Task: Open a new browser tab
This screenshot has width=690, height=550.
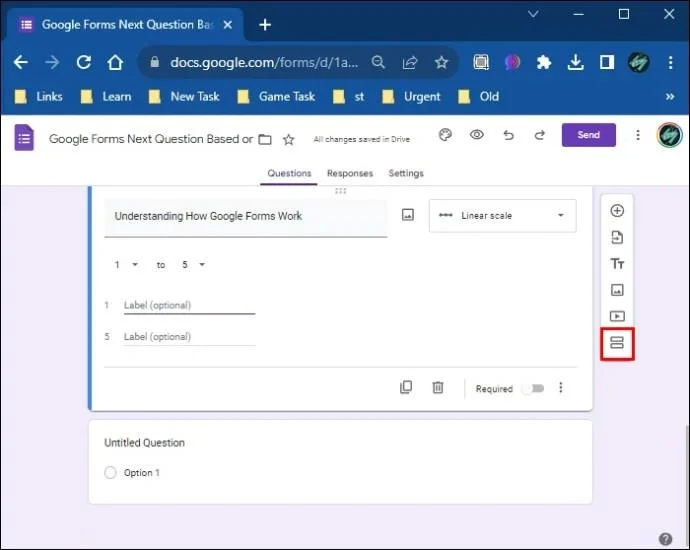Action: coord(265,25)
